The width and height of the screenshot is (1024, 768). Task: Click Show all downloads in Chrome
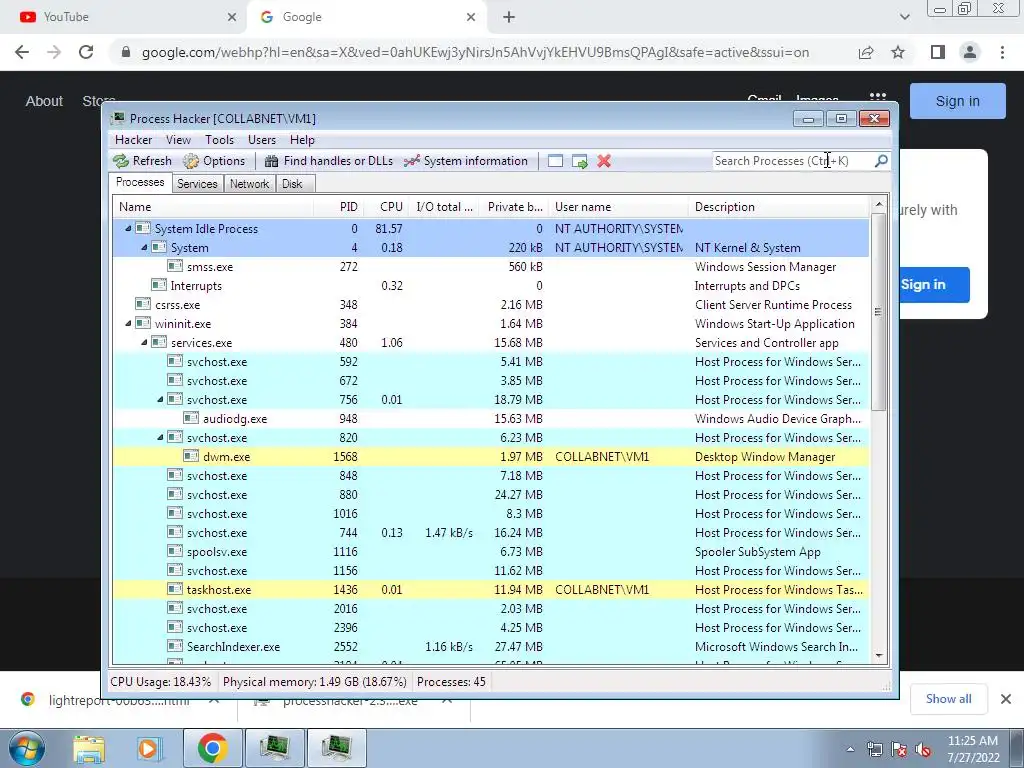948,699
